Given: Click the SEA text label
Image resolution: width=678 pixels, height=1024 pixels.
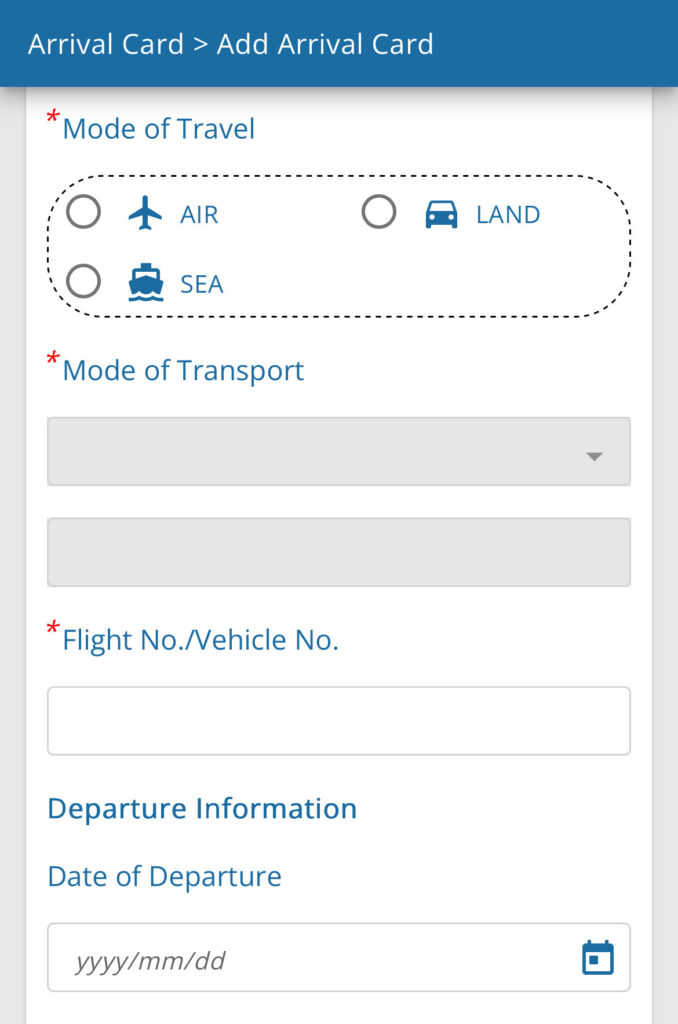Looking at the screenshot, I should pos(202,285).
